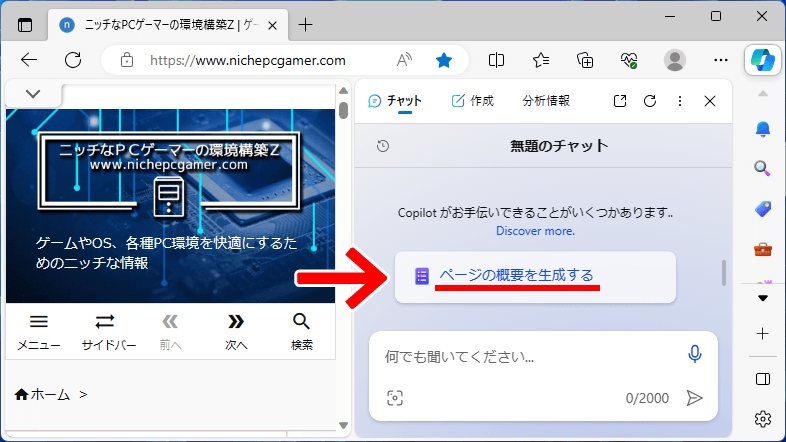Toggle the サイドバー button
The image size is (786, 442).
click(x=109, y=332)
